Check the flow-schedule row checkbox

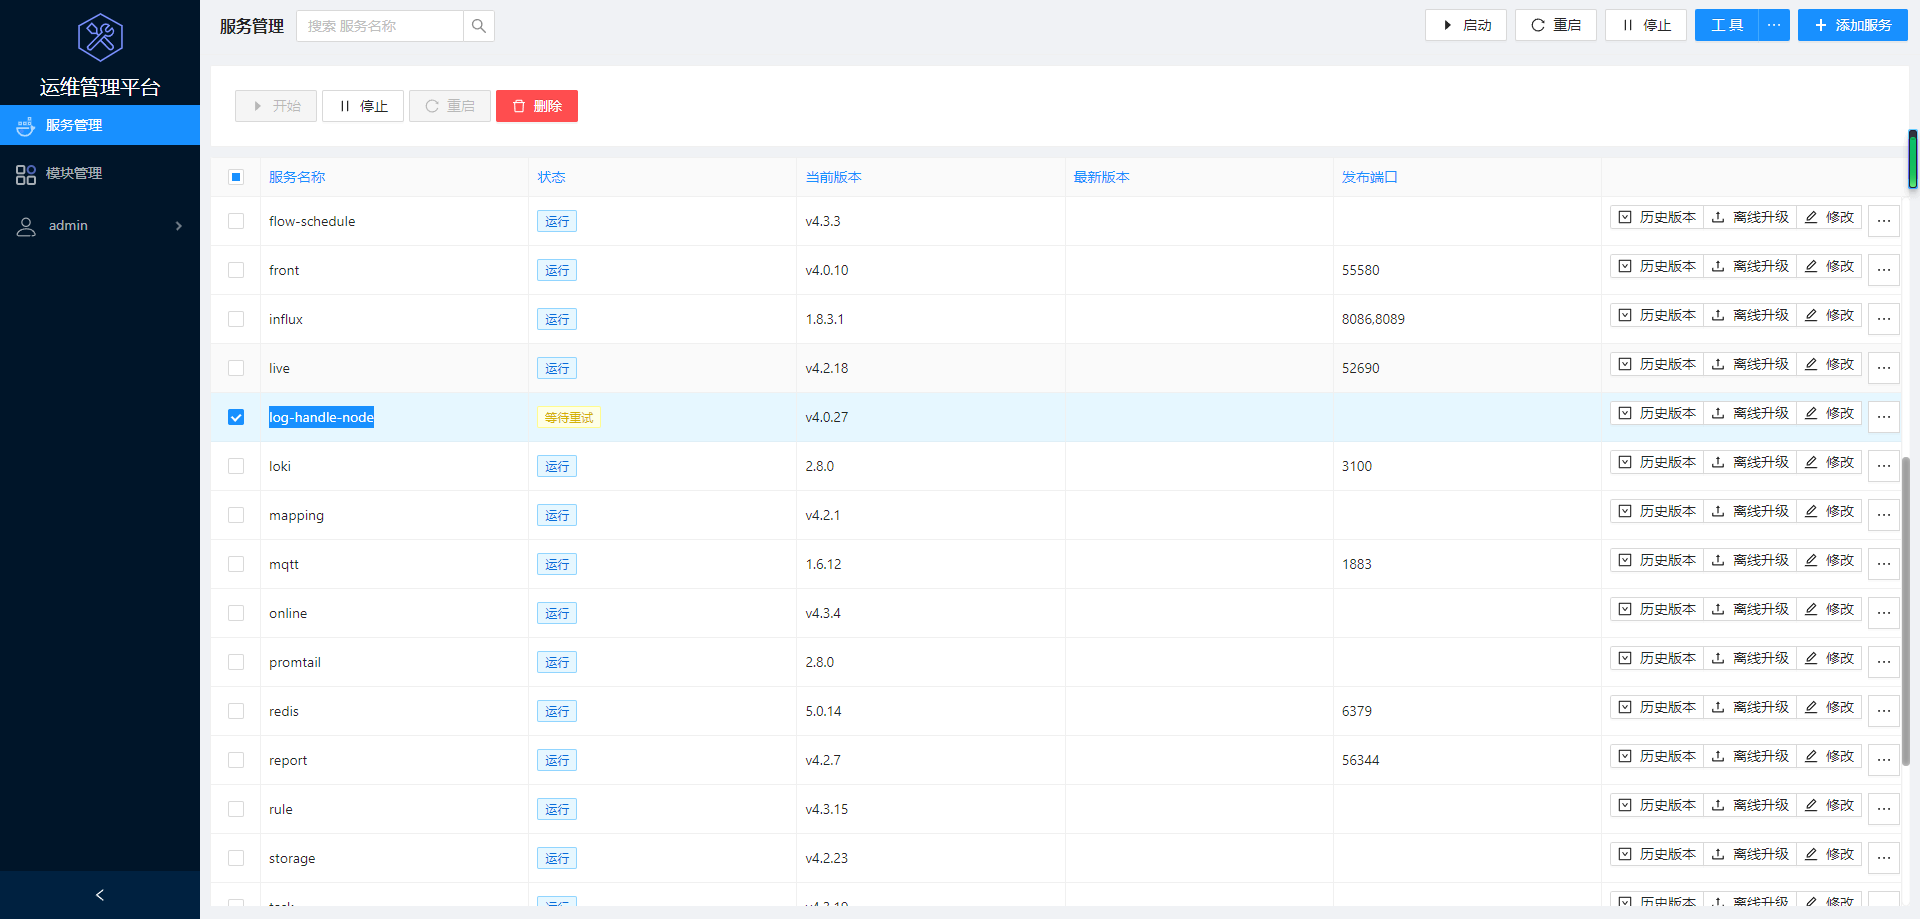click(x=236, y=221)
